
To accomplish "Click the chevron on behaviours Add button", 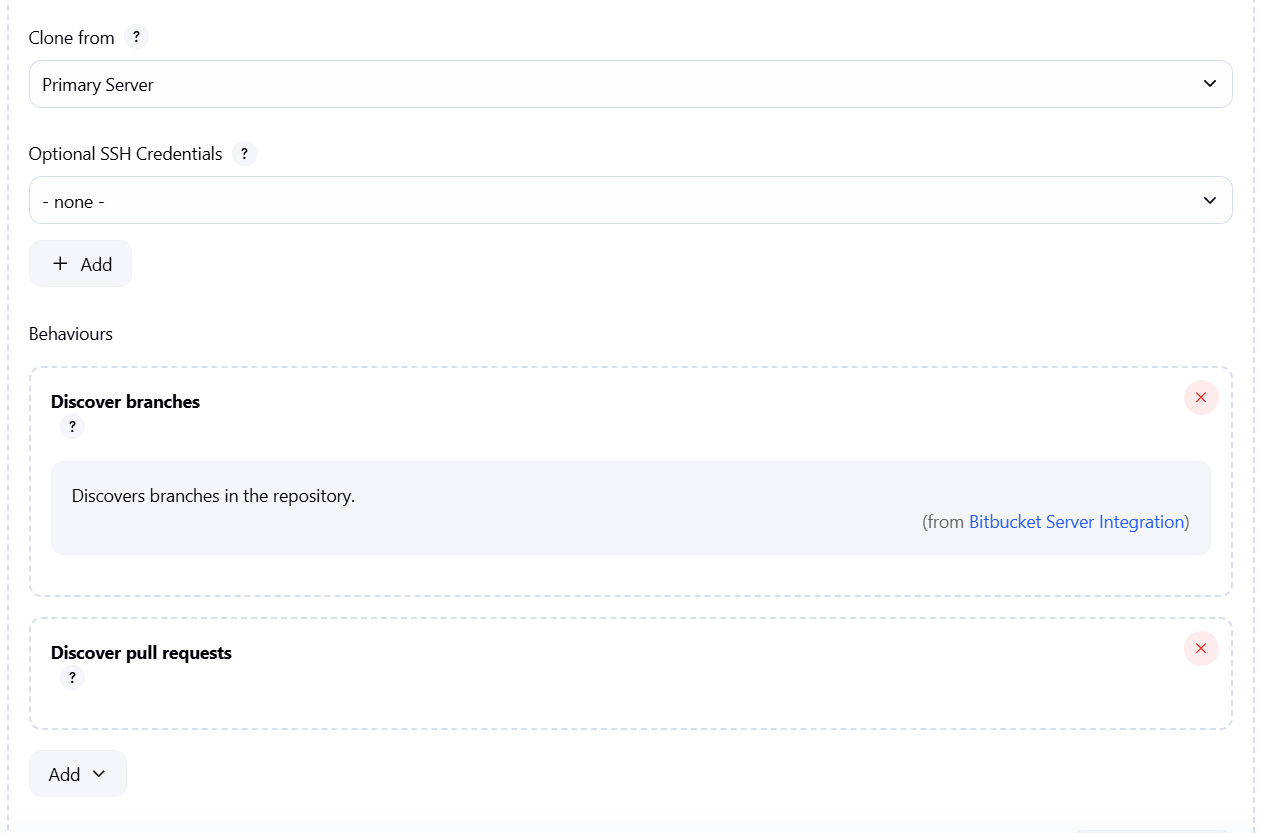I will pyautogui.click(x=98, y=774).
